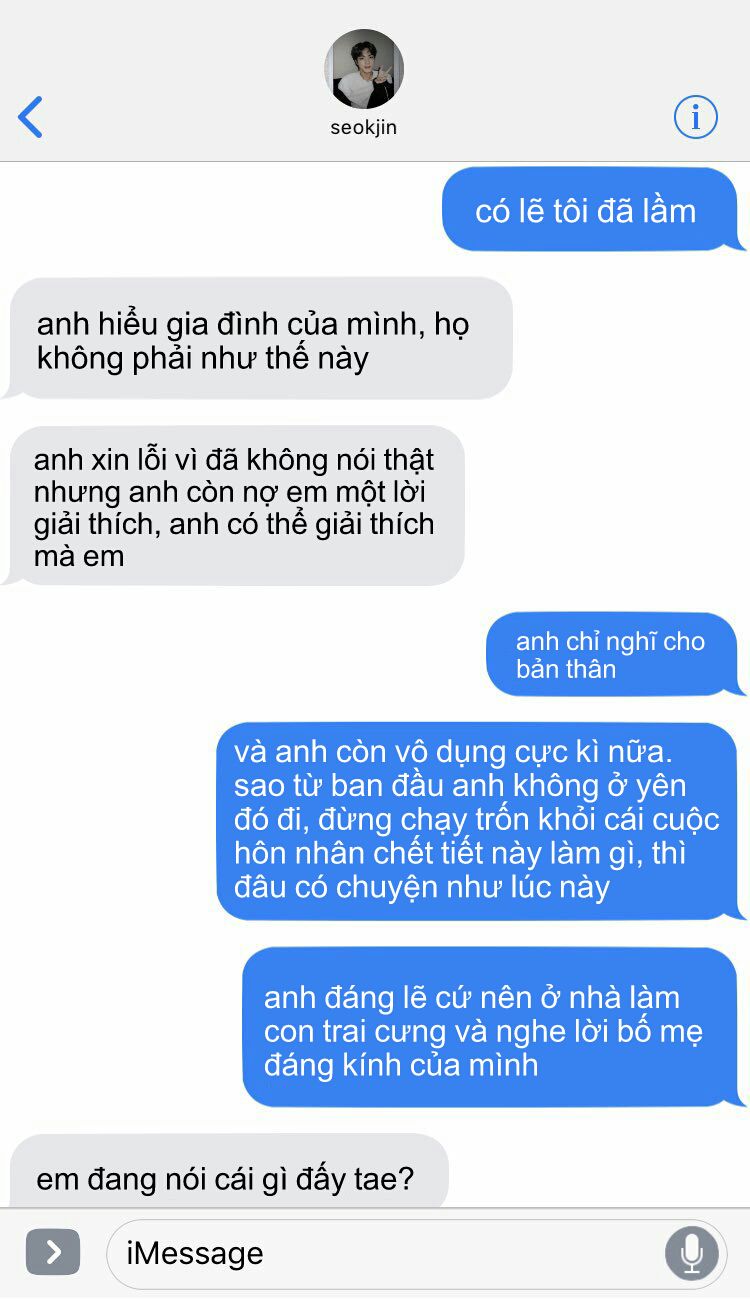
Task: Go back using the blue chevron
Action: click(31, 117)
